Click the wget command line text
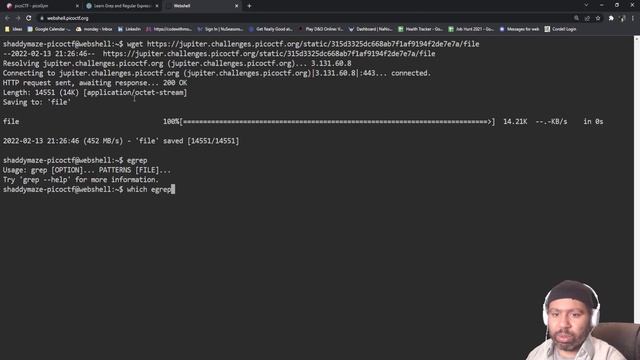The height and width of the screenshot is (360, 640). coord(303,44)
